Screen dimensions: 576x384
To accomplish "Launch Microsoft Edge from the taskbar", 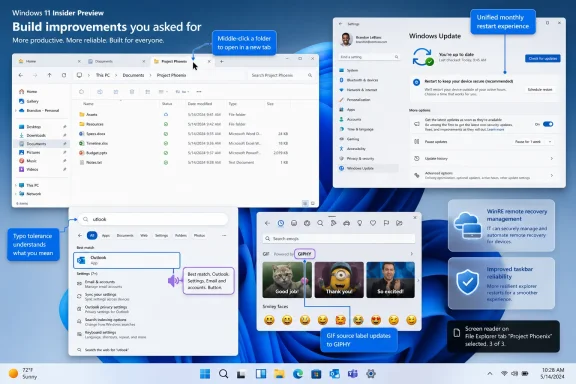I will (298, 374).
